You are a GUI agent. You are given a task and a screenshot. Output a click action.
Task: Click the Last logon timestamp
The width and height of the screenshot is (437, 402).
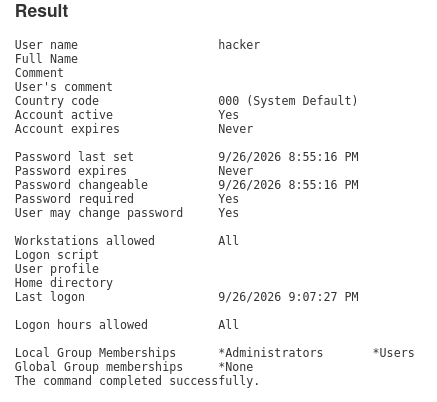(288, 297)
